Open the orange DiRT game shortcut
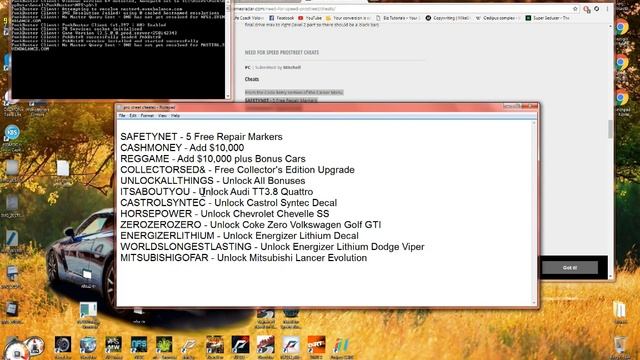 (316, 345)
